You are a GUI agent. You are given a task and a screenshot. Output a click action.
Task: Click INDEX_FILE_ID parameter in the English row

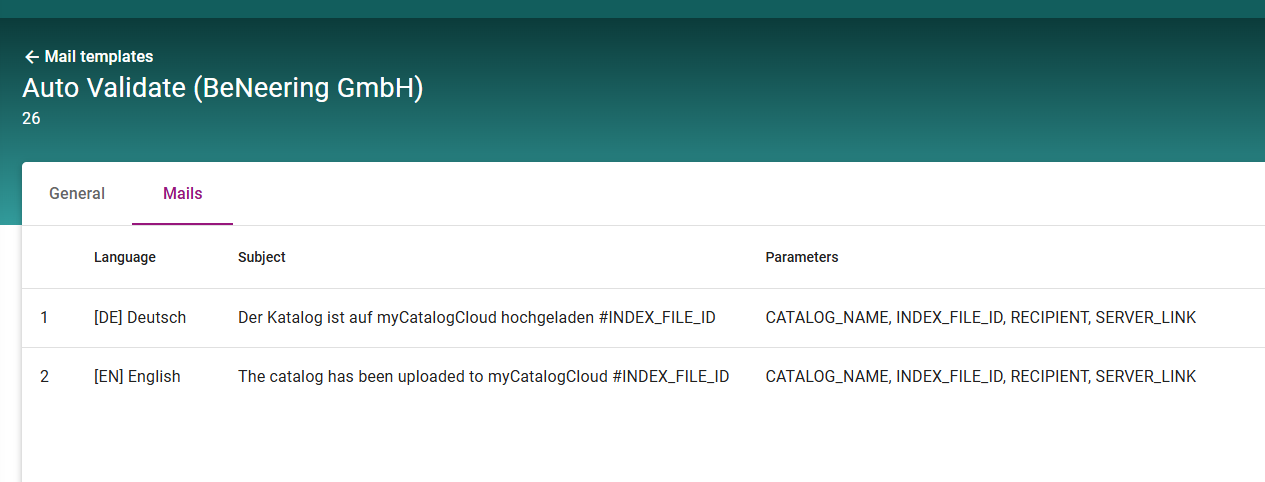point(948,377)
